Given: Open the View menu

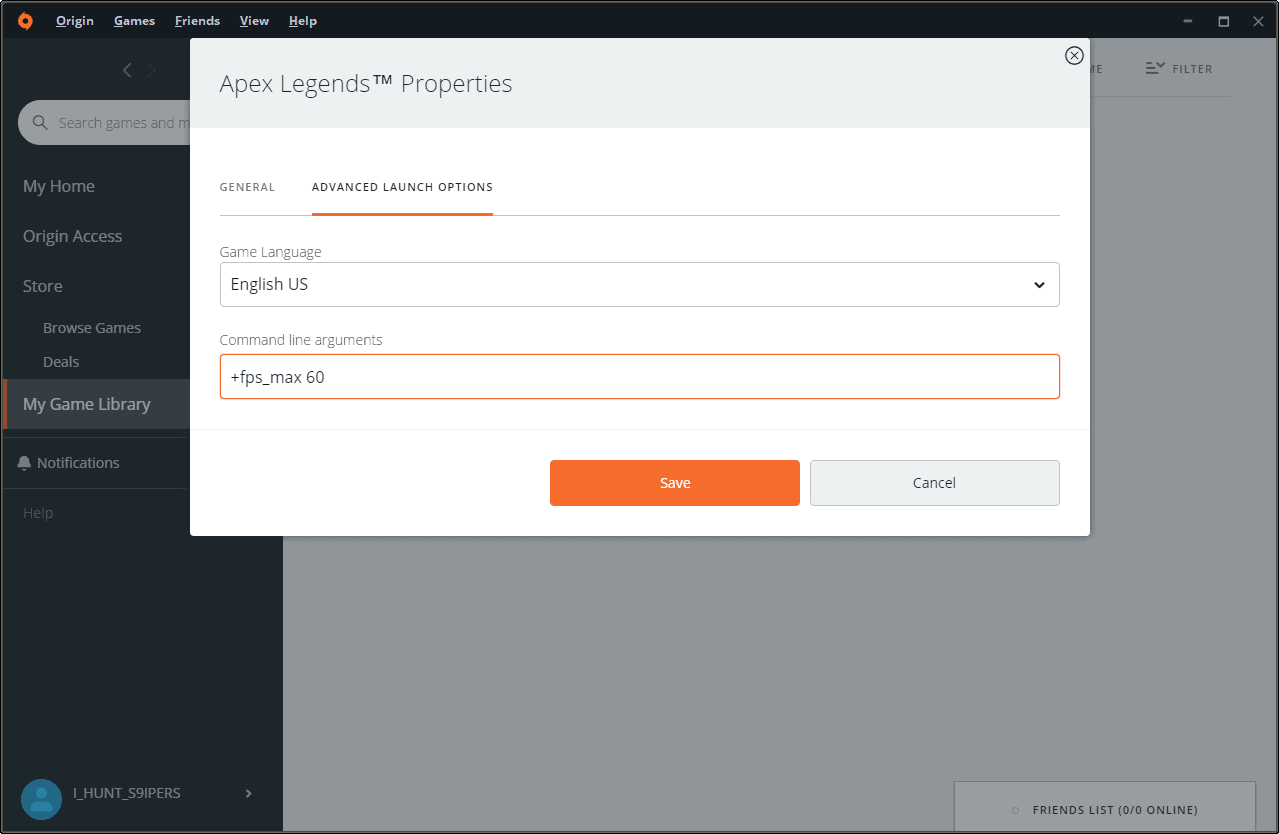Looking at the screenshot, I should click(254, 21).
